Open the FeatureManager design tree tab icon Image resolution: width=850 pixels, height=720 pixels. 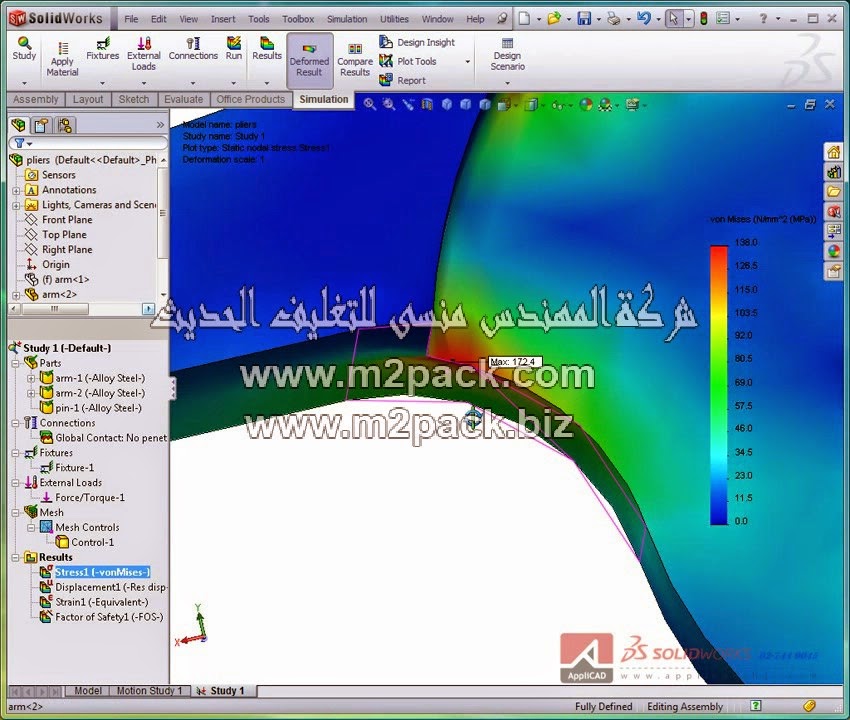pyautogui.click(x=18, y=126)
